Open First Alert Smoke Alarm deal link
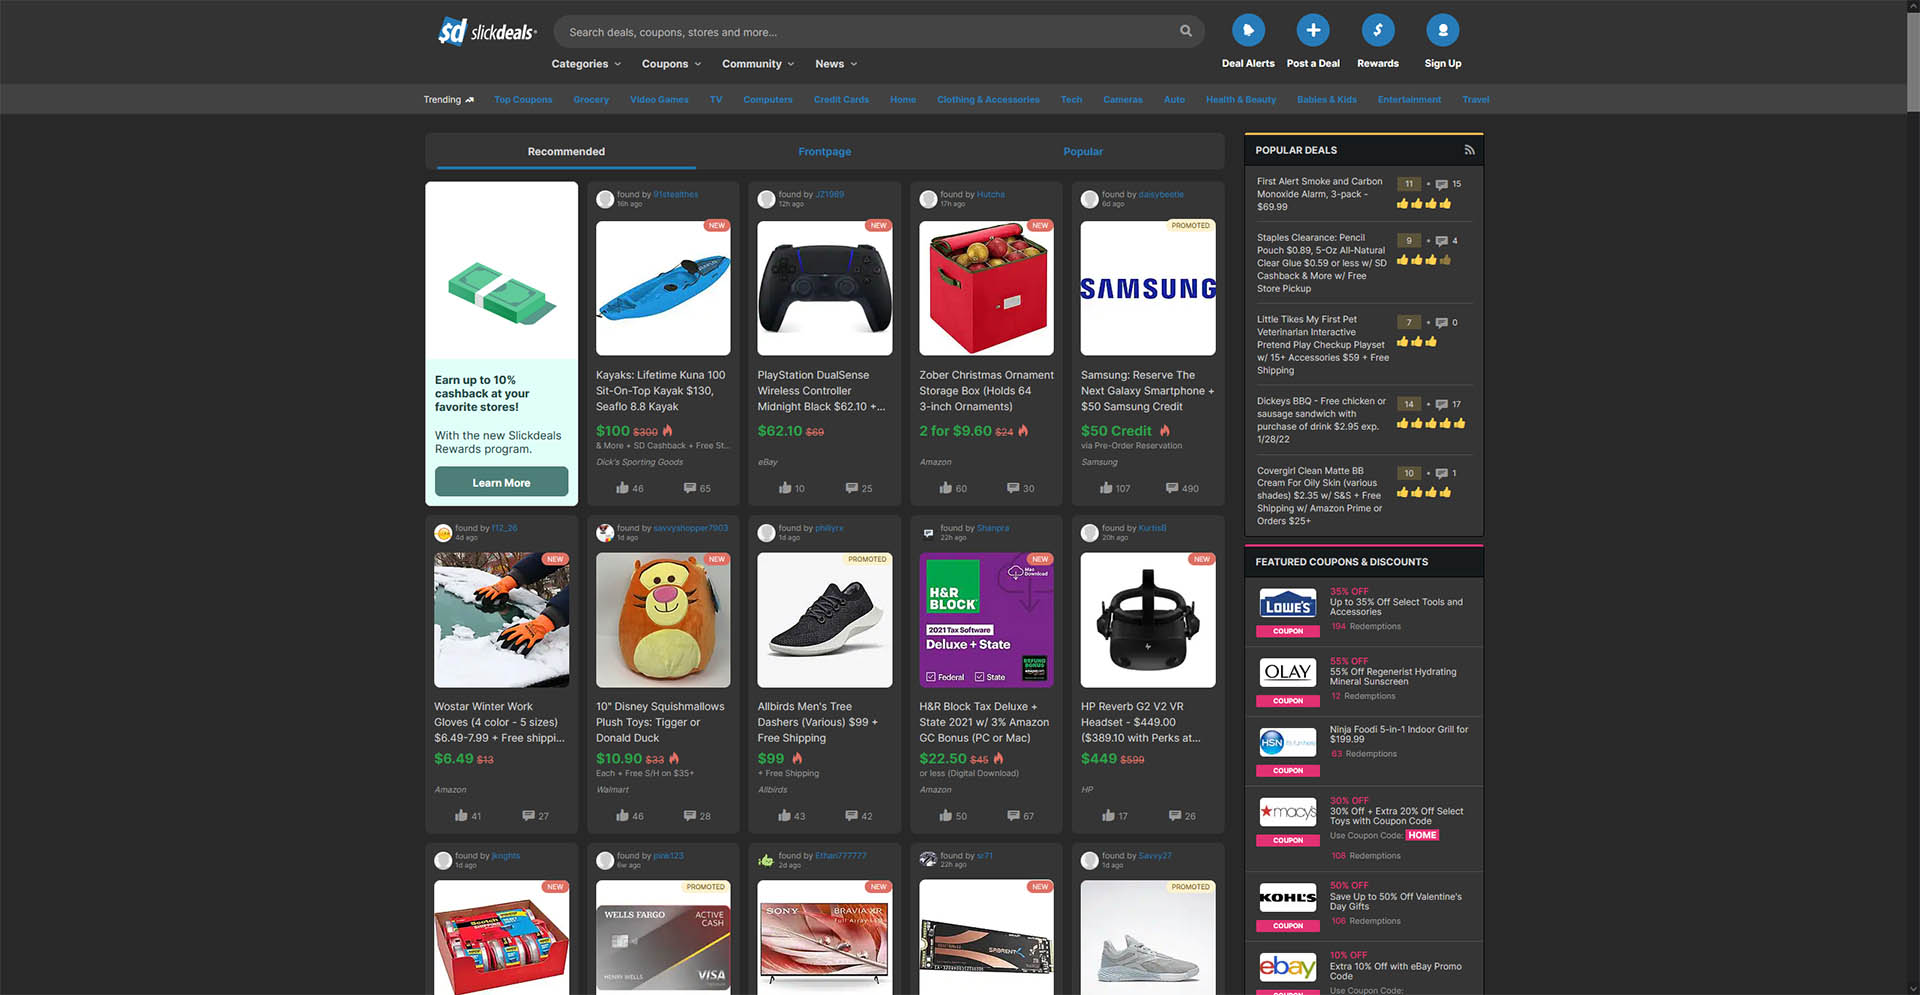 (1320, 194)
